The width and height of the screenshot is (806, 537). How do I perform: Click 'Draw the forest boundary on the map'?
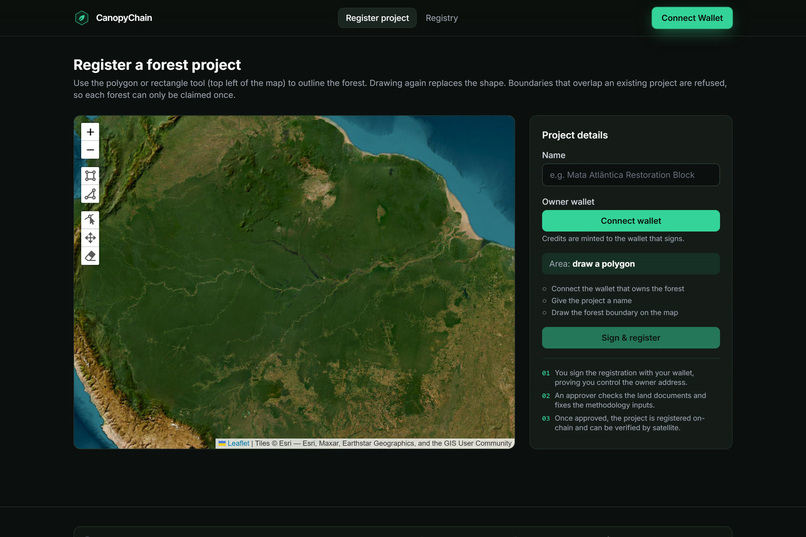click(614, 312)
